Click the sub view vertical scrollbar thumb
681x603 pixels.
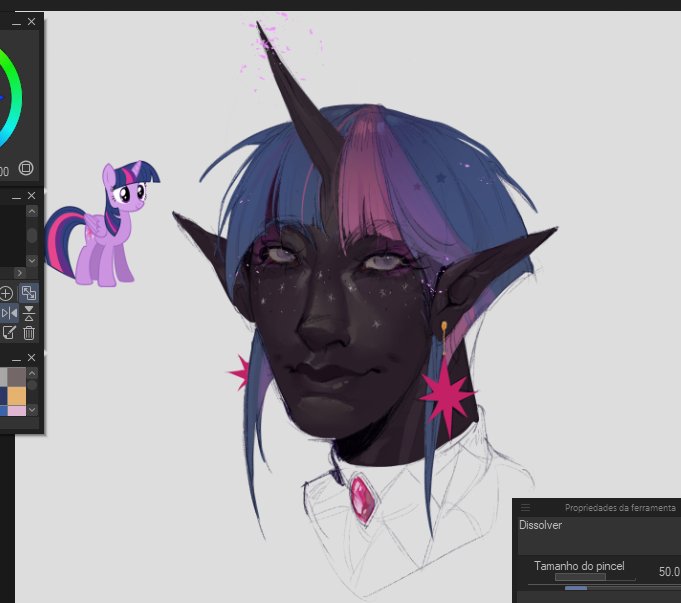point(32,235)
